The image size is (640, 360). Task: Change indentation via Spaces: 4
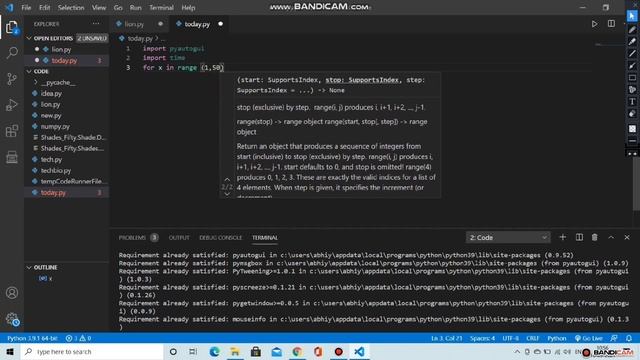[482, 338]
